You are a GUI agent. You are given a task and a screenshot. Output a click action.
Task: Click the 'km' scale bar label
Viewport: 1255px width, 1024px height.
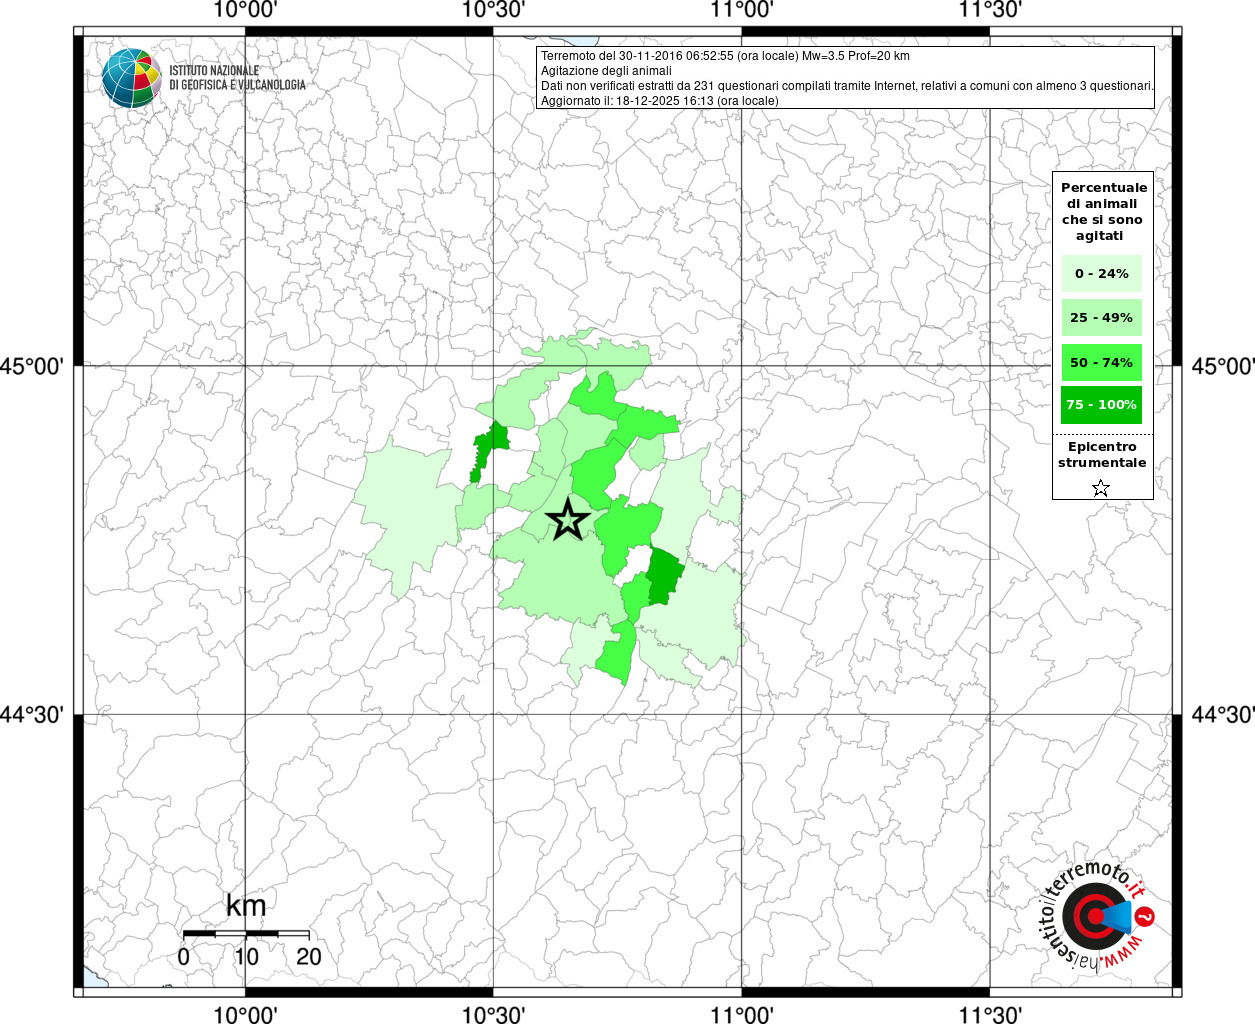pos(246,906)
